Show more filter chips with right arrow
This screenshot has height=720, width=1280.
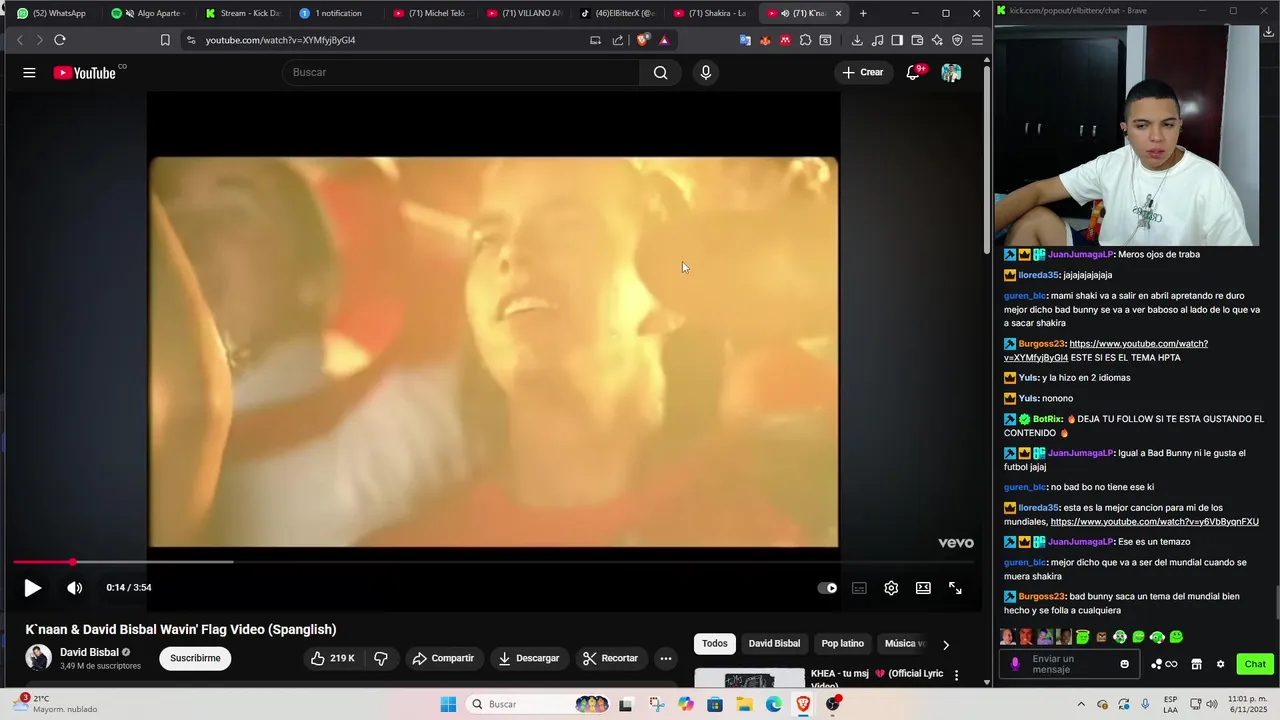click(946, 645)
